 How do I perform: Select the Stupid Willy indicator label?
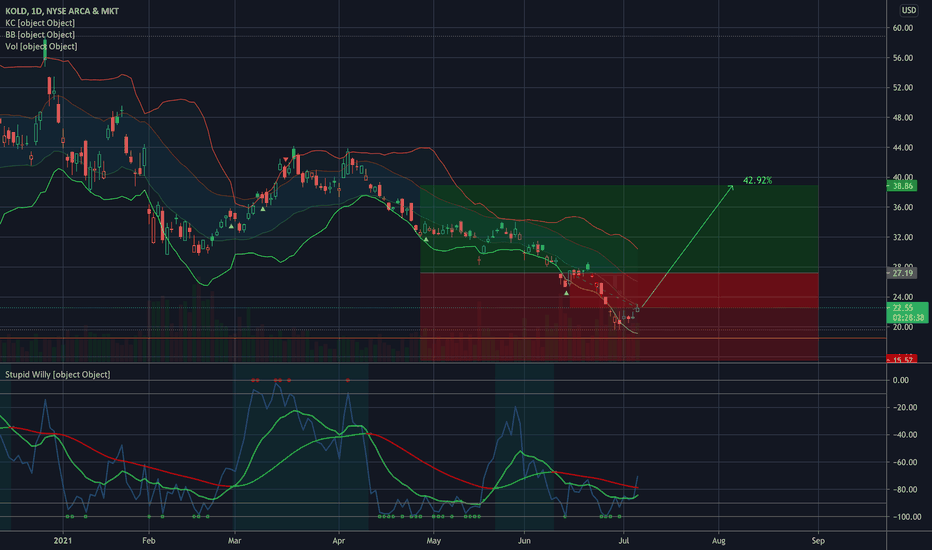tap(58, 375)
